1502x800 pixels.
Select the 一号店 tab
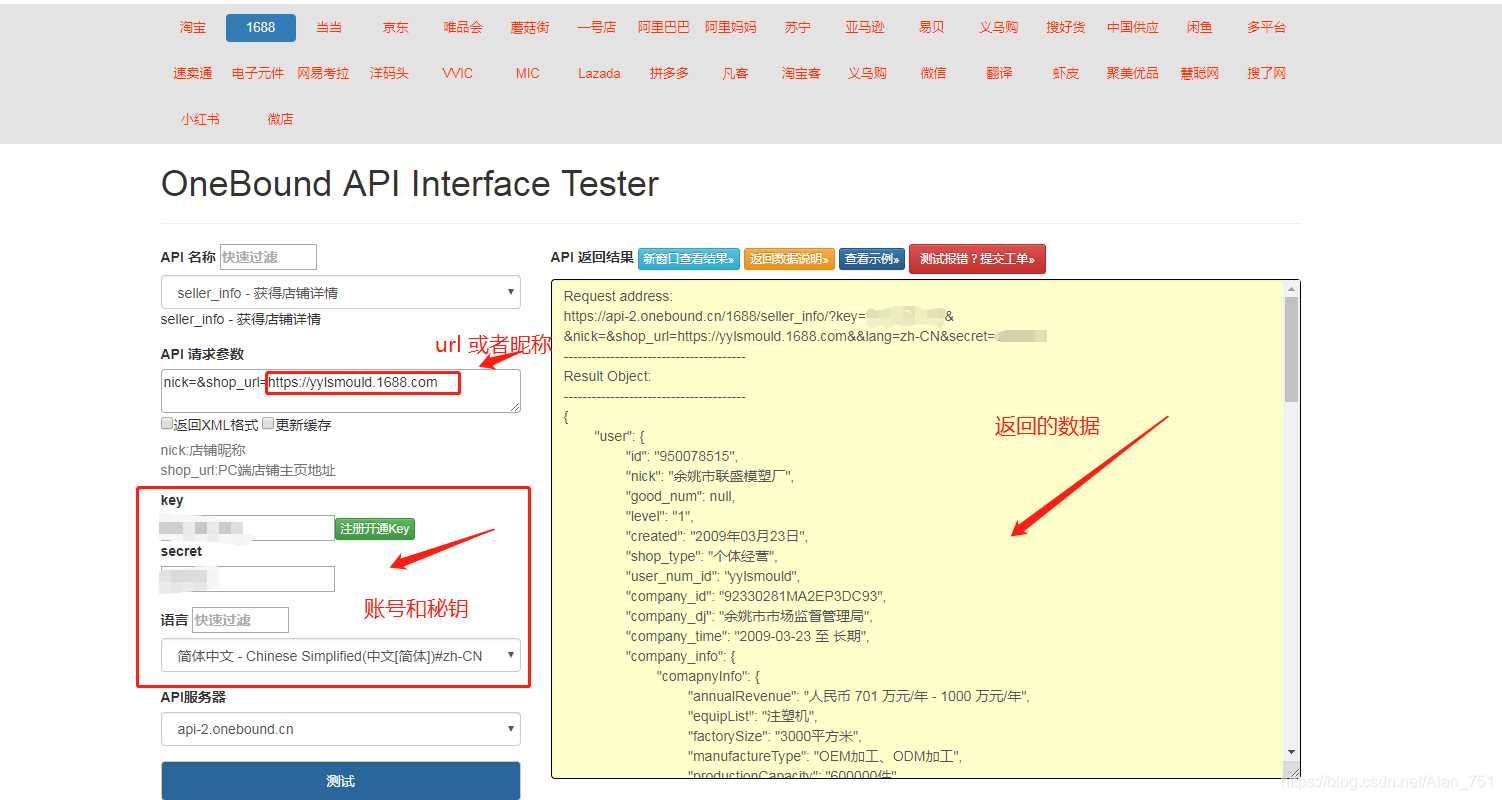pos(597,28)
